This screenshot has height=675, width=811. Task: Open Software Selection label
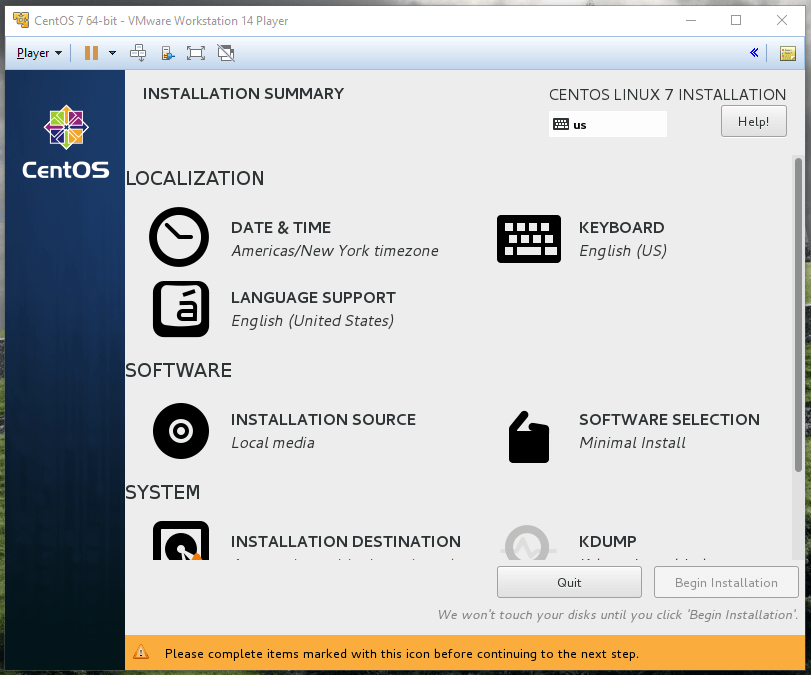tap(669, 419)
